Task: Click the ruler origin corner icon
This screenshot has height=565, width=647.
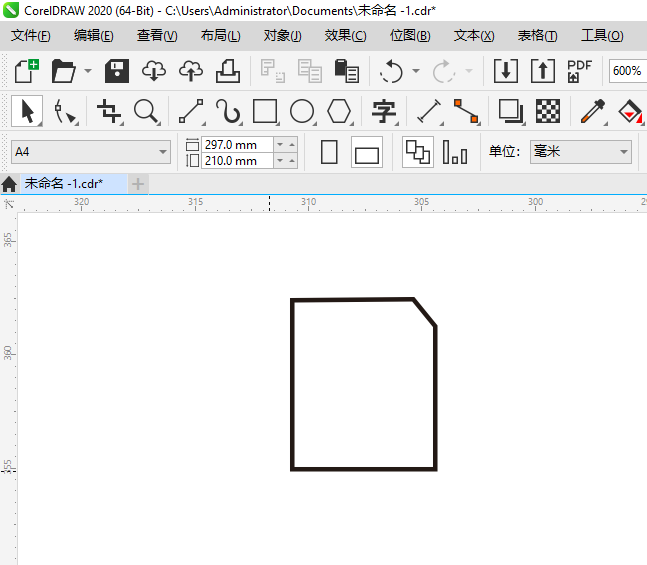Action: coord(9,203)
